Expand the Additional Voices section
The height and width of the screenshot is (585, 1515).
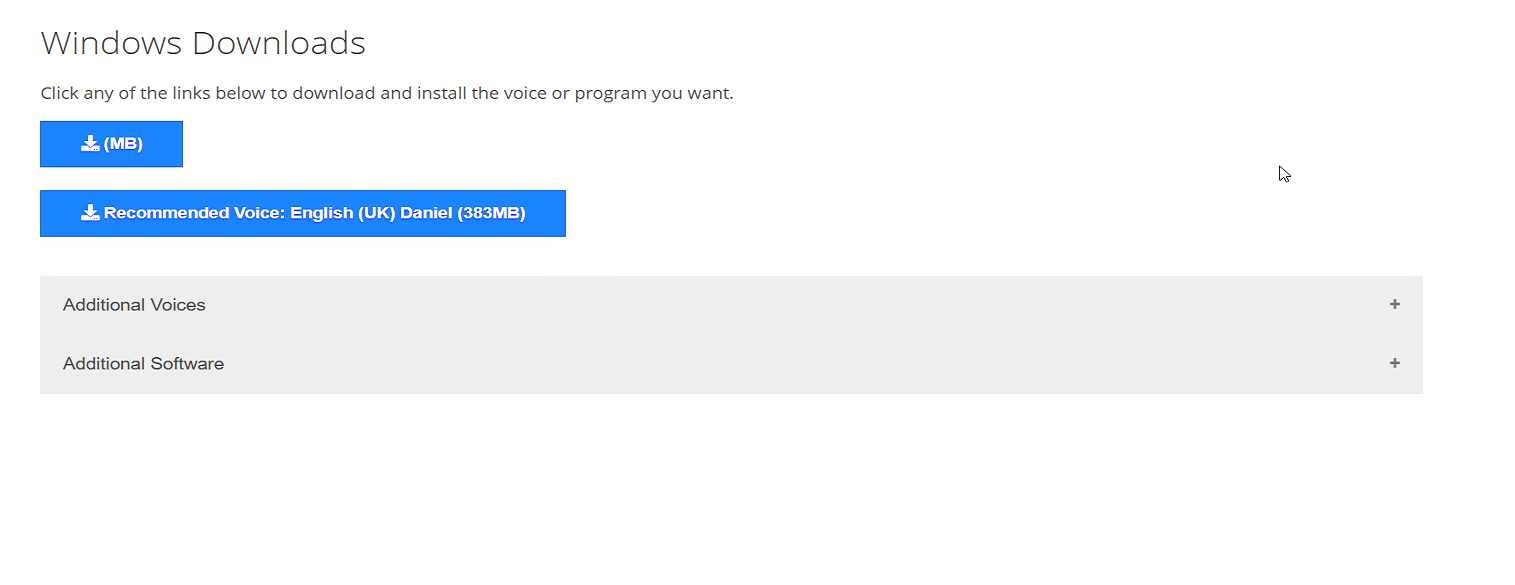coord(730,305)
